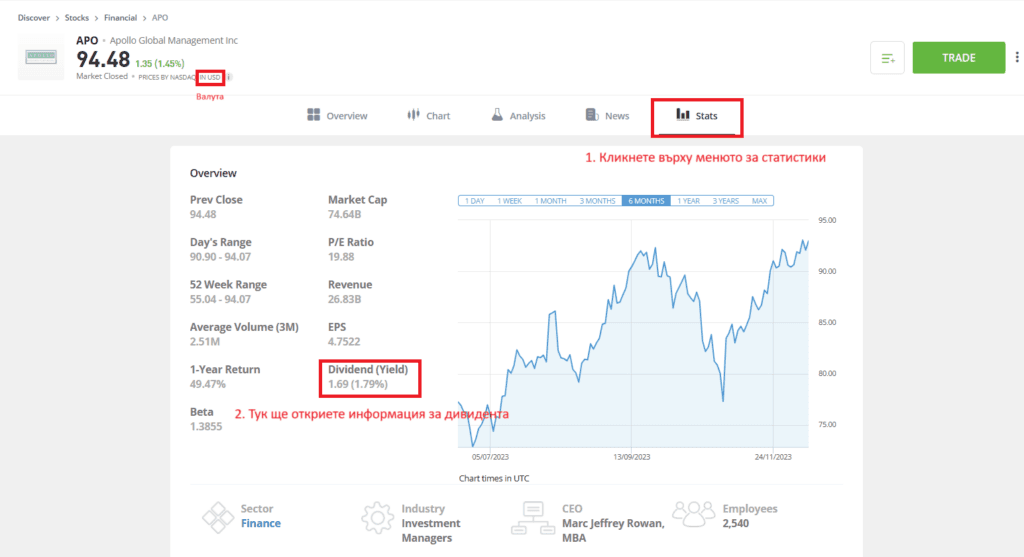Viewport: 1024px width, 557px height.
Task: Switch chart range to MAX
Action: coord(759,201)
